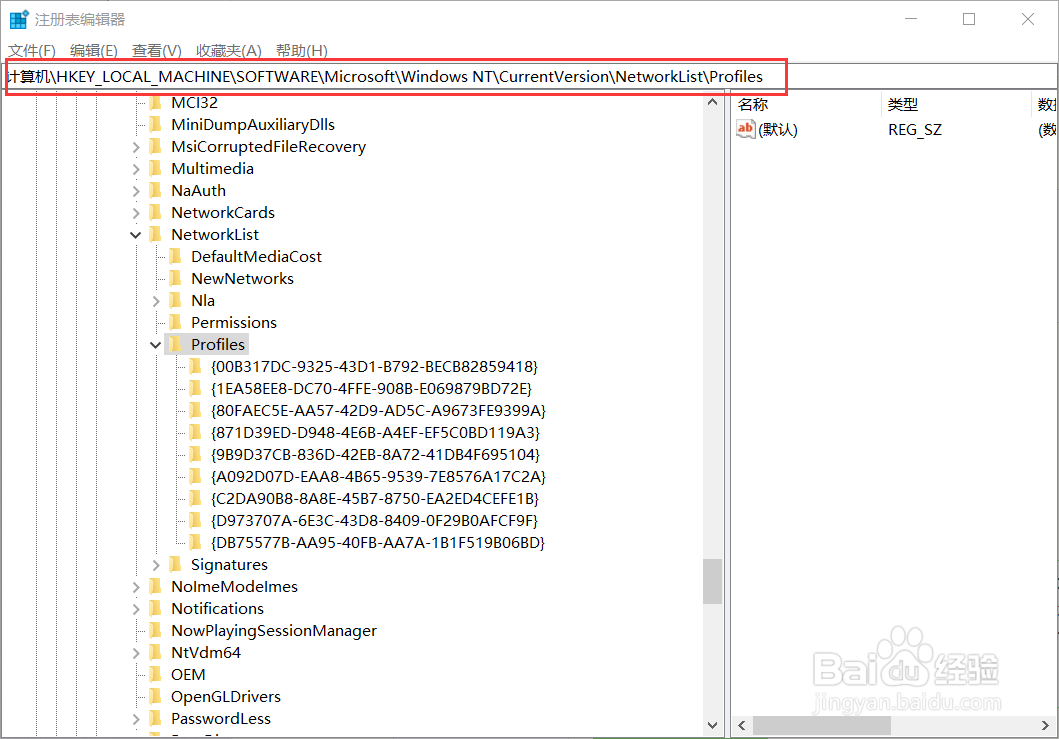The image size is (1059, 739).
Task: Expand the NaAuth key
Action: coord(136,191)
